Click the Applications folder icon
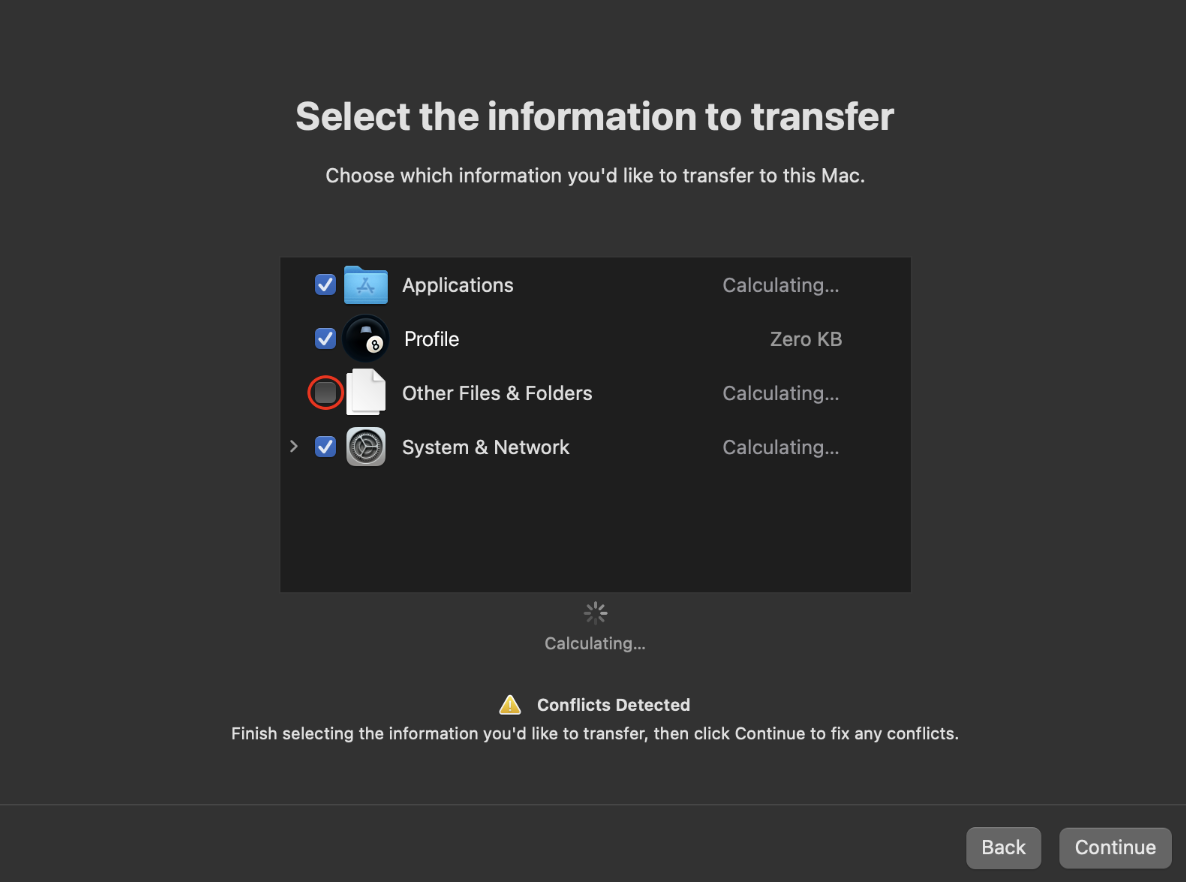The width and height of the screenshot is (1186, 882). click(365, 285)
